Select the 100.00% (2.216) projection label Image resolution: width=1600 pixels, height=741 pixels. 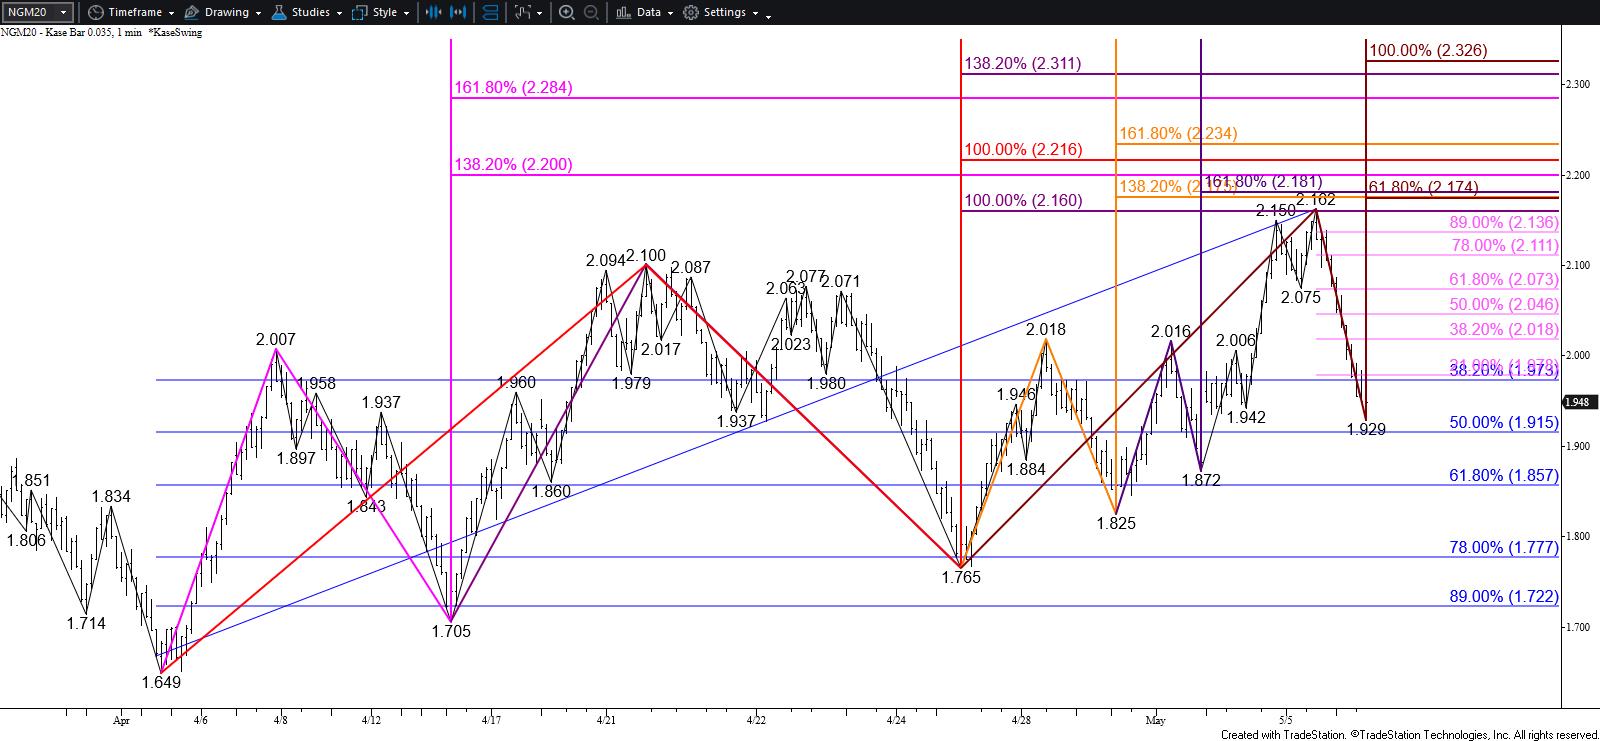click(x=1022, y=150)
